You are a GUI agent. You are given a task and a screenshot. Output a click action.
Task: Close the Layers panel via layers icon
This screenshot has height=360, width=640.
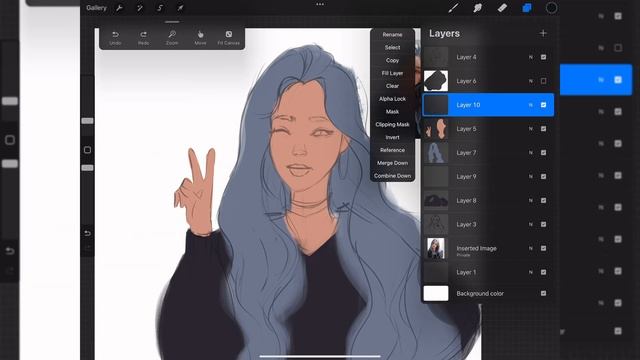[527, 8]
